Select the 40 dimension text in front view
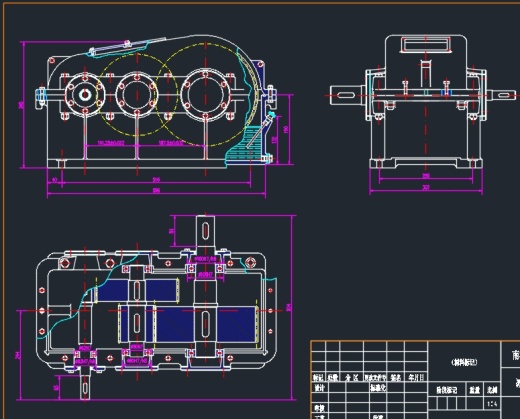Screen dimensions: 520x419 [x=55, y=180]
